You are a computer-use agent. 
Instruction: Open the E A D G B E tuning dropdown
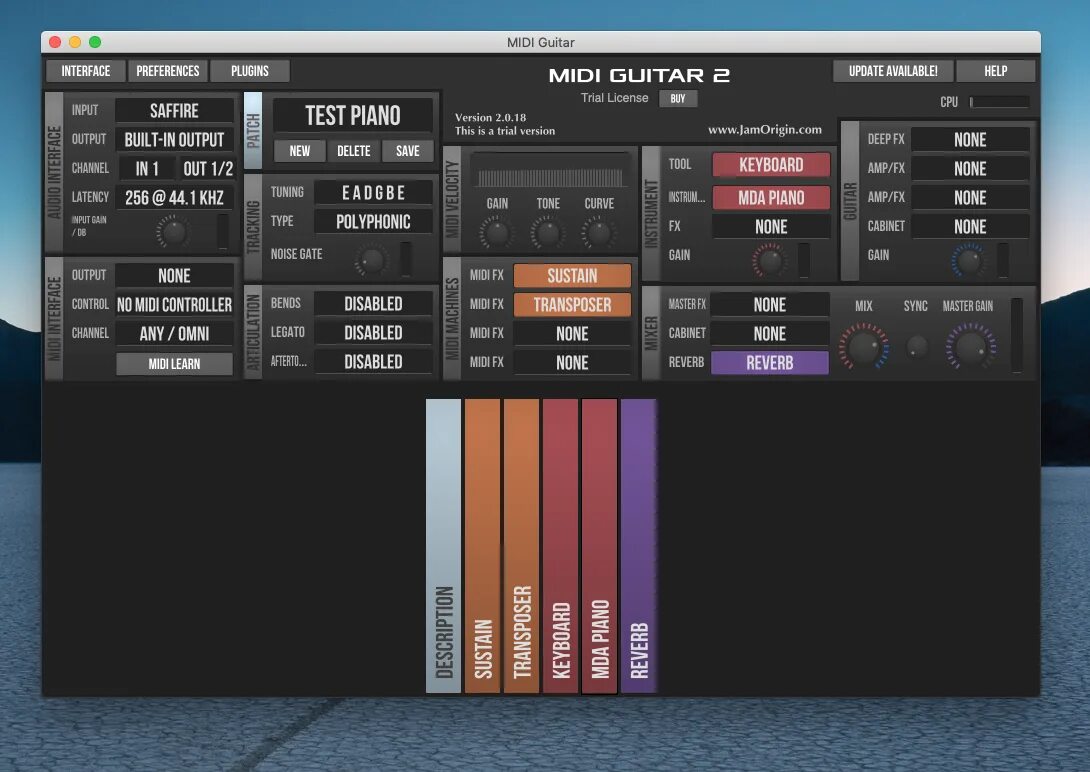tap(373, 192)
